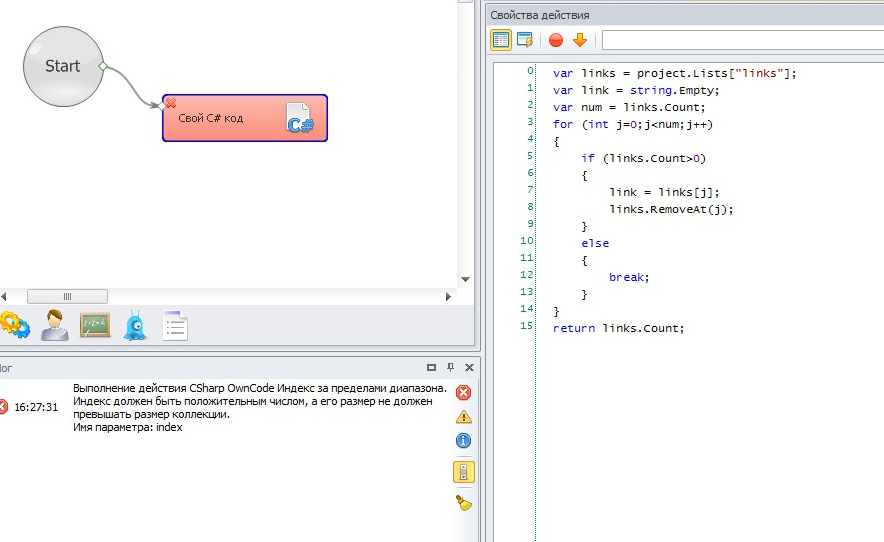The width and height of the screenshot is (884, 542).
Task: Open the document list icon
Action: pyautogui.click(x=175, y=325)
